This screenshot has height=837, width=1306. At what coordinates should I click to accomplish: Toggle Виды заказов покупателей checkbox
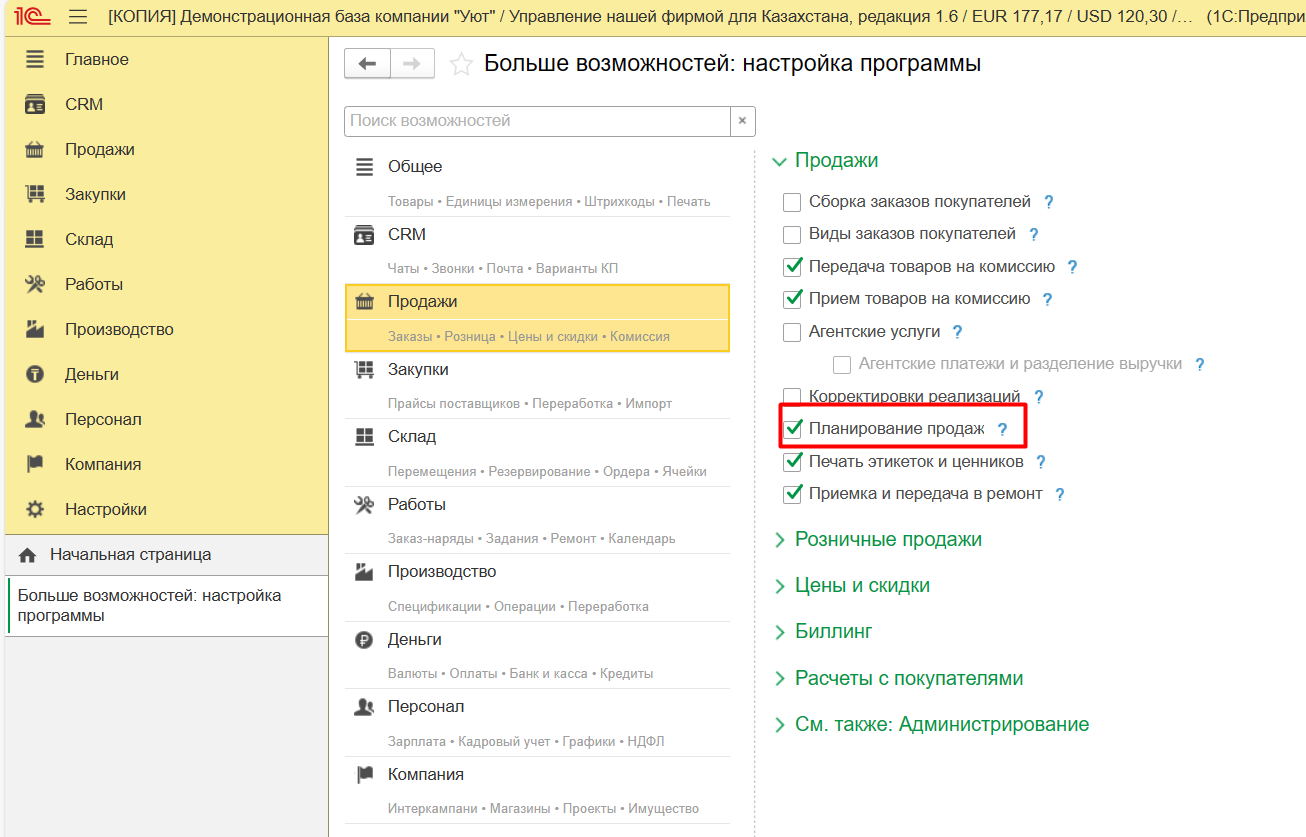click(x=792, y=235)
